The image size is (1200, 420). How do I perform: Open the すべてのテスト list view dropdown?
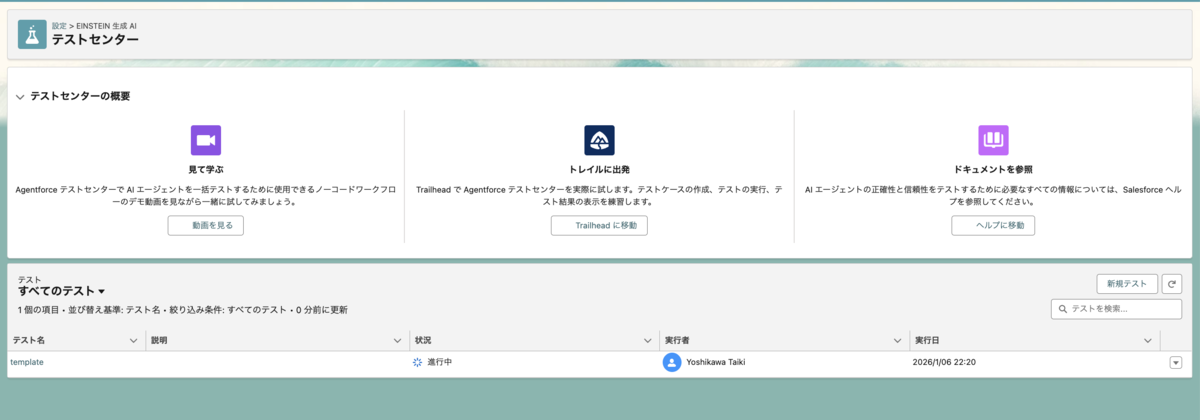pyautogui.click(x=101, y=291)
